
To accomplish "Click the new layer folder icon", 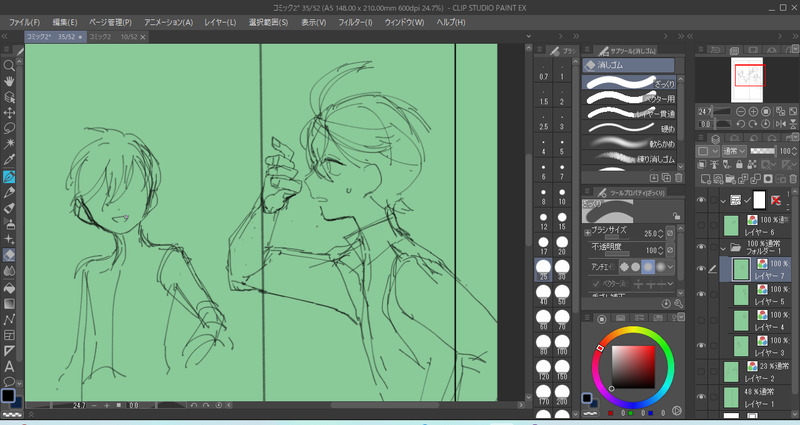I will click(730, 179).
